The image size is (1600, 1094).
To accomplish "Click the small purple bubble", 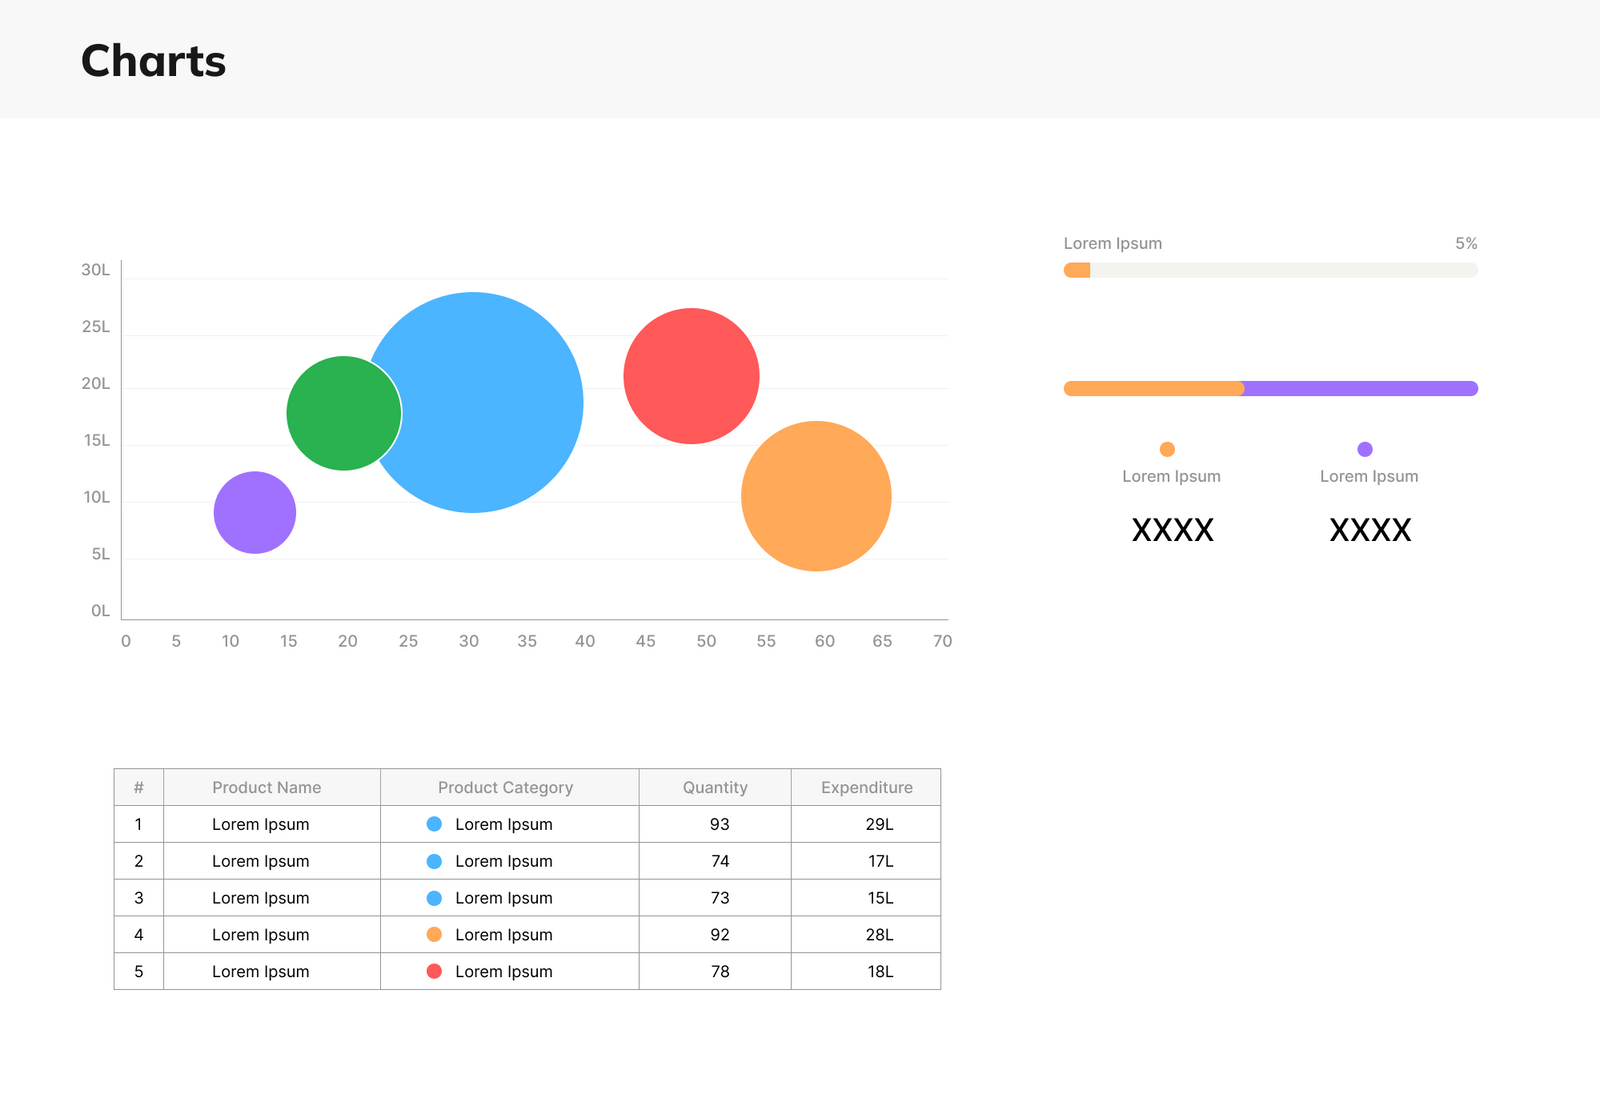I will pyautogui.click(x=255, y=512).
